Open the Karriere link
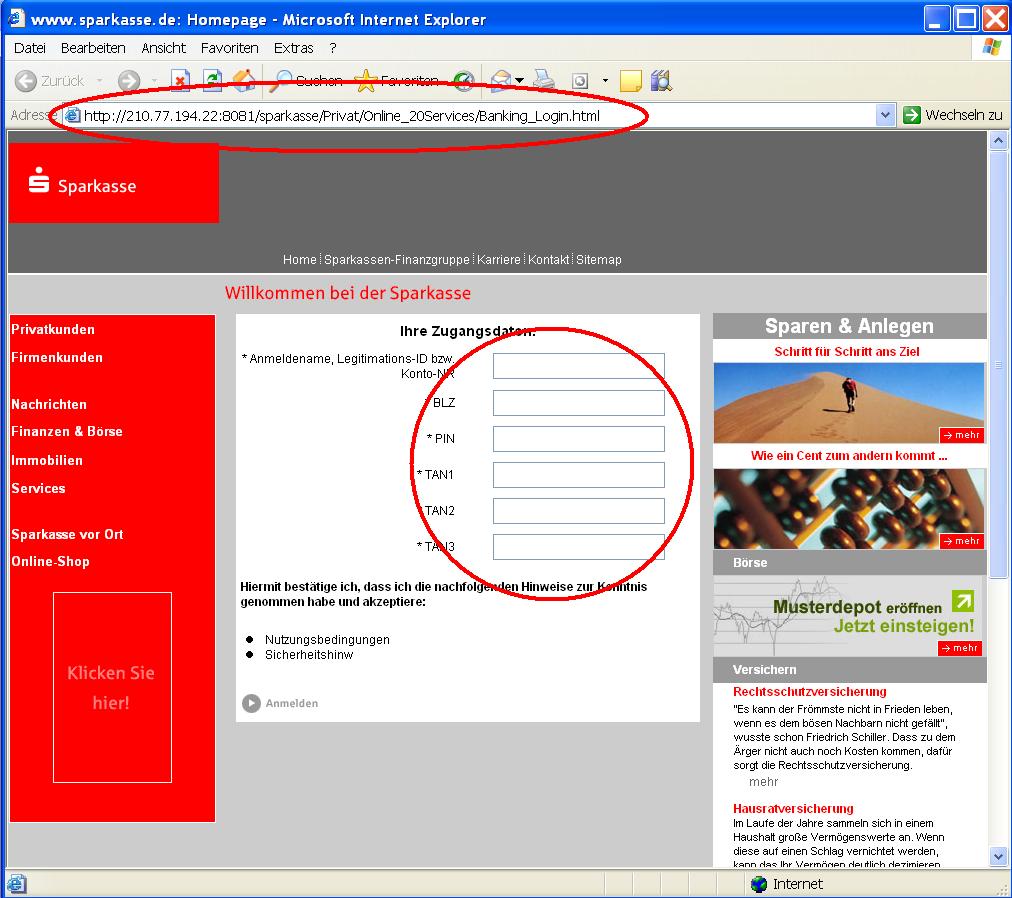The width and height of the screenshot is (1012, 898). coord(498,260)
